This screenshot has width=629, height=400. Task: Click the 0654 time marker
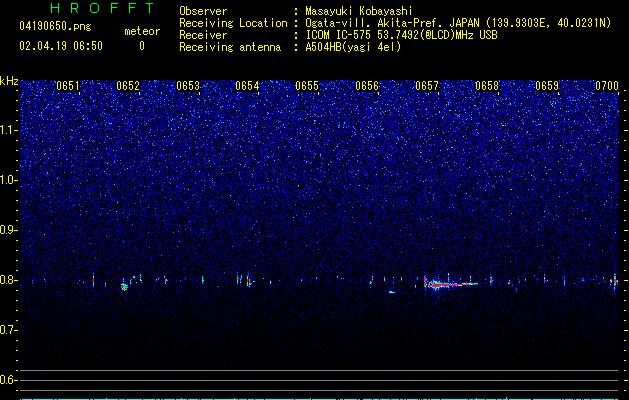tap(247, 86)
